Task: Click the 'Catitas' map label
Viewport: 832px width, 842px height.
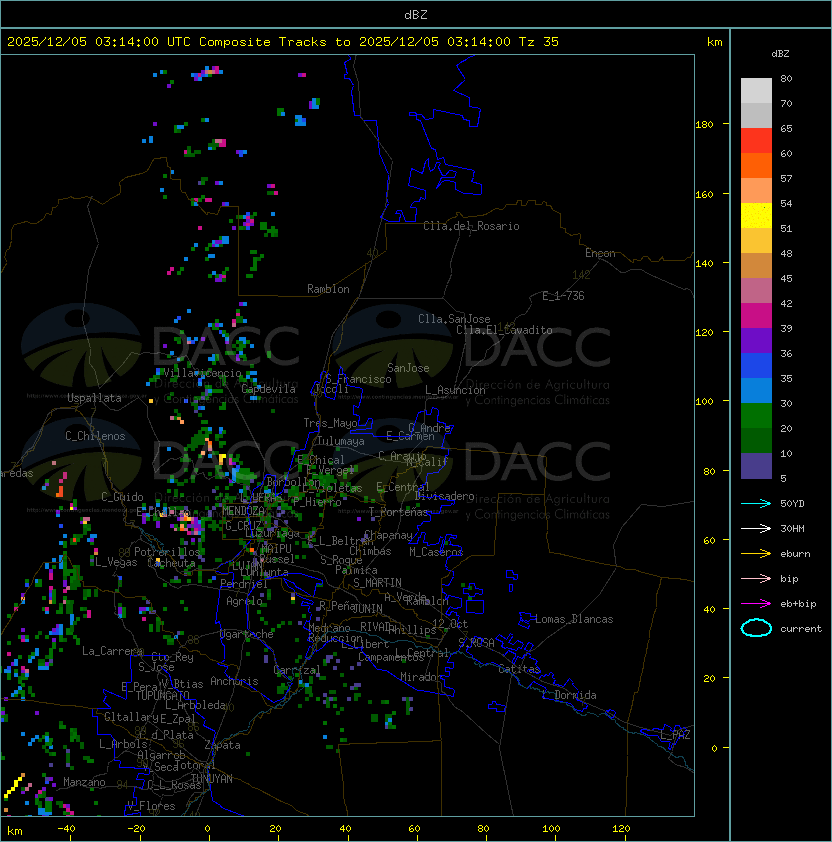Action: click(519, 669)
